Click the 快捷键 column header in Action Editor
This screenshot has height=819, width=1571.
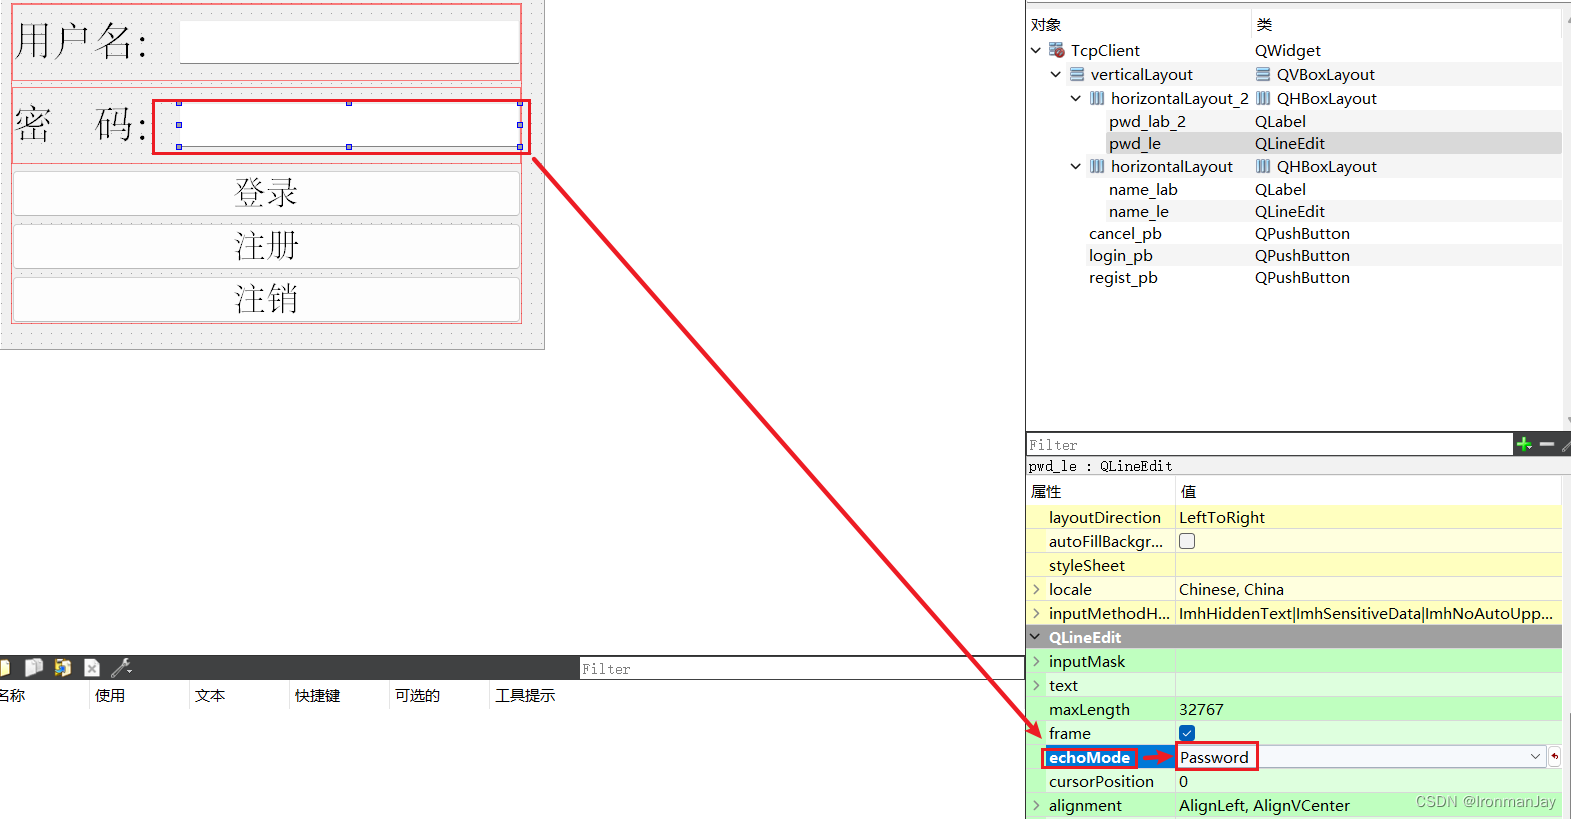(x=318, y=695)
